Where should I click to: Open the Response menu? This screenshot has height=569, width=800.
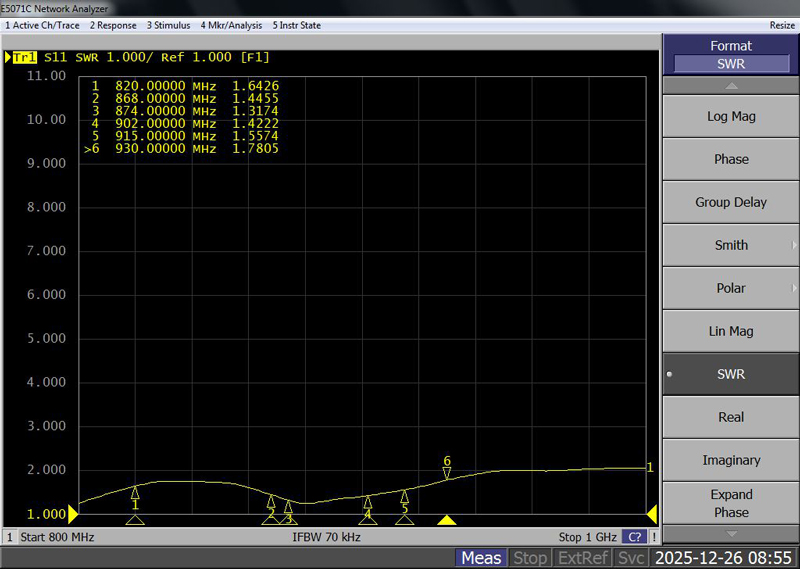coord(113,25)
